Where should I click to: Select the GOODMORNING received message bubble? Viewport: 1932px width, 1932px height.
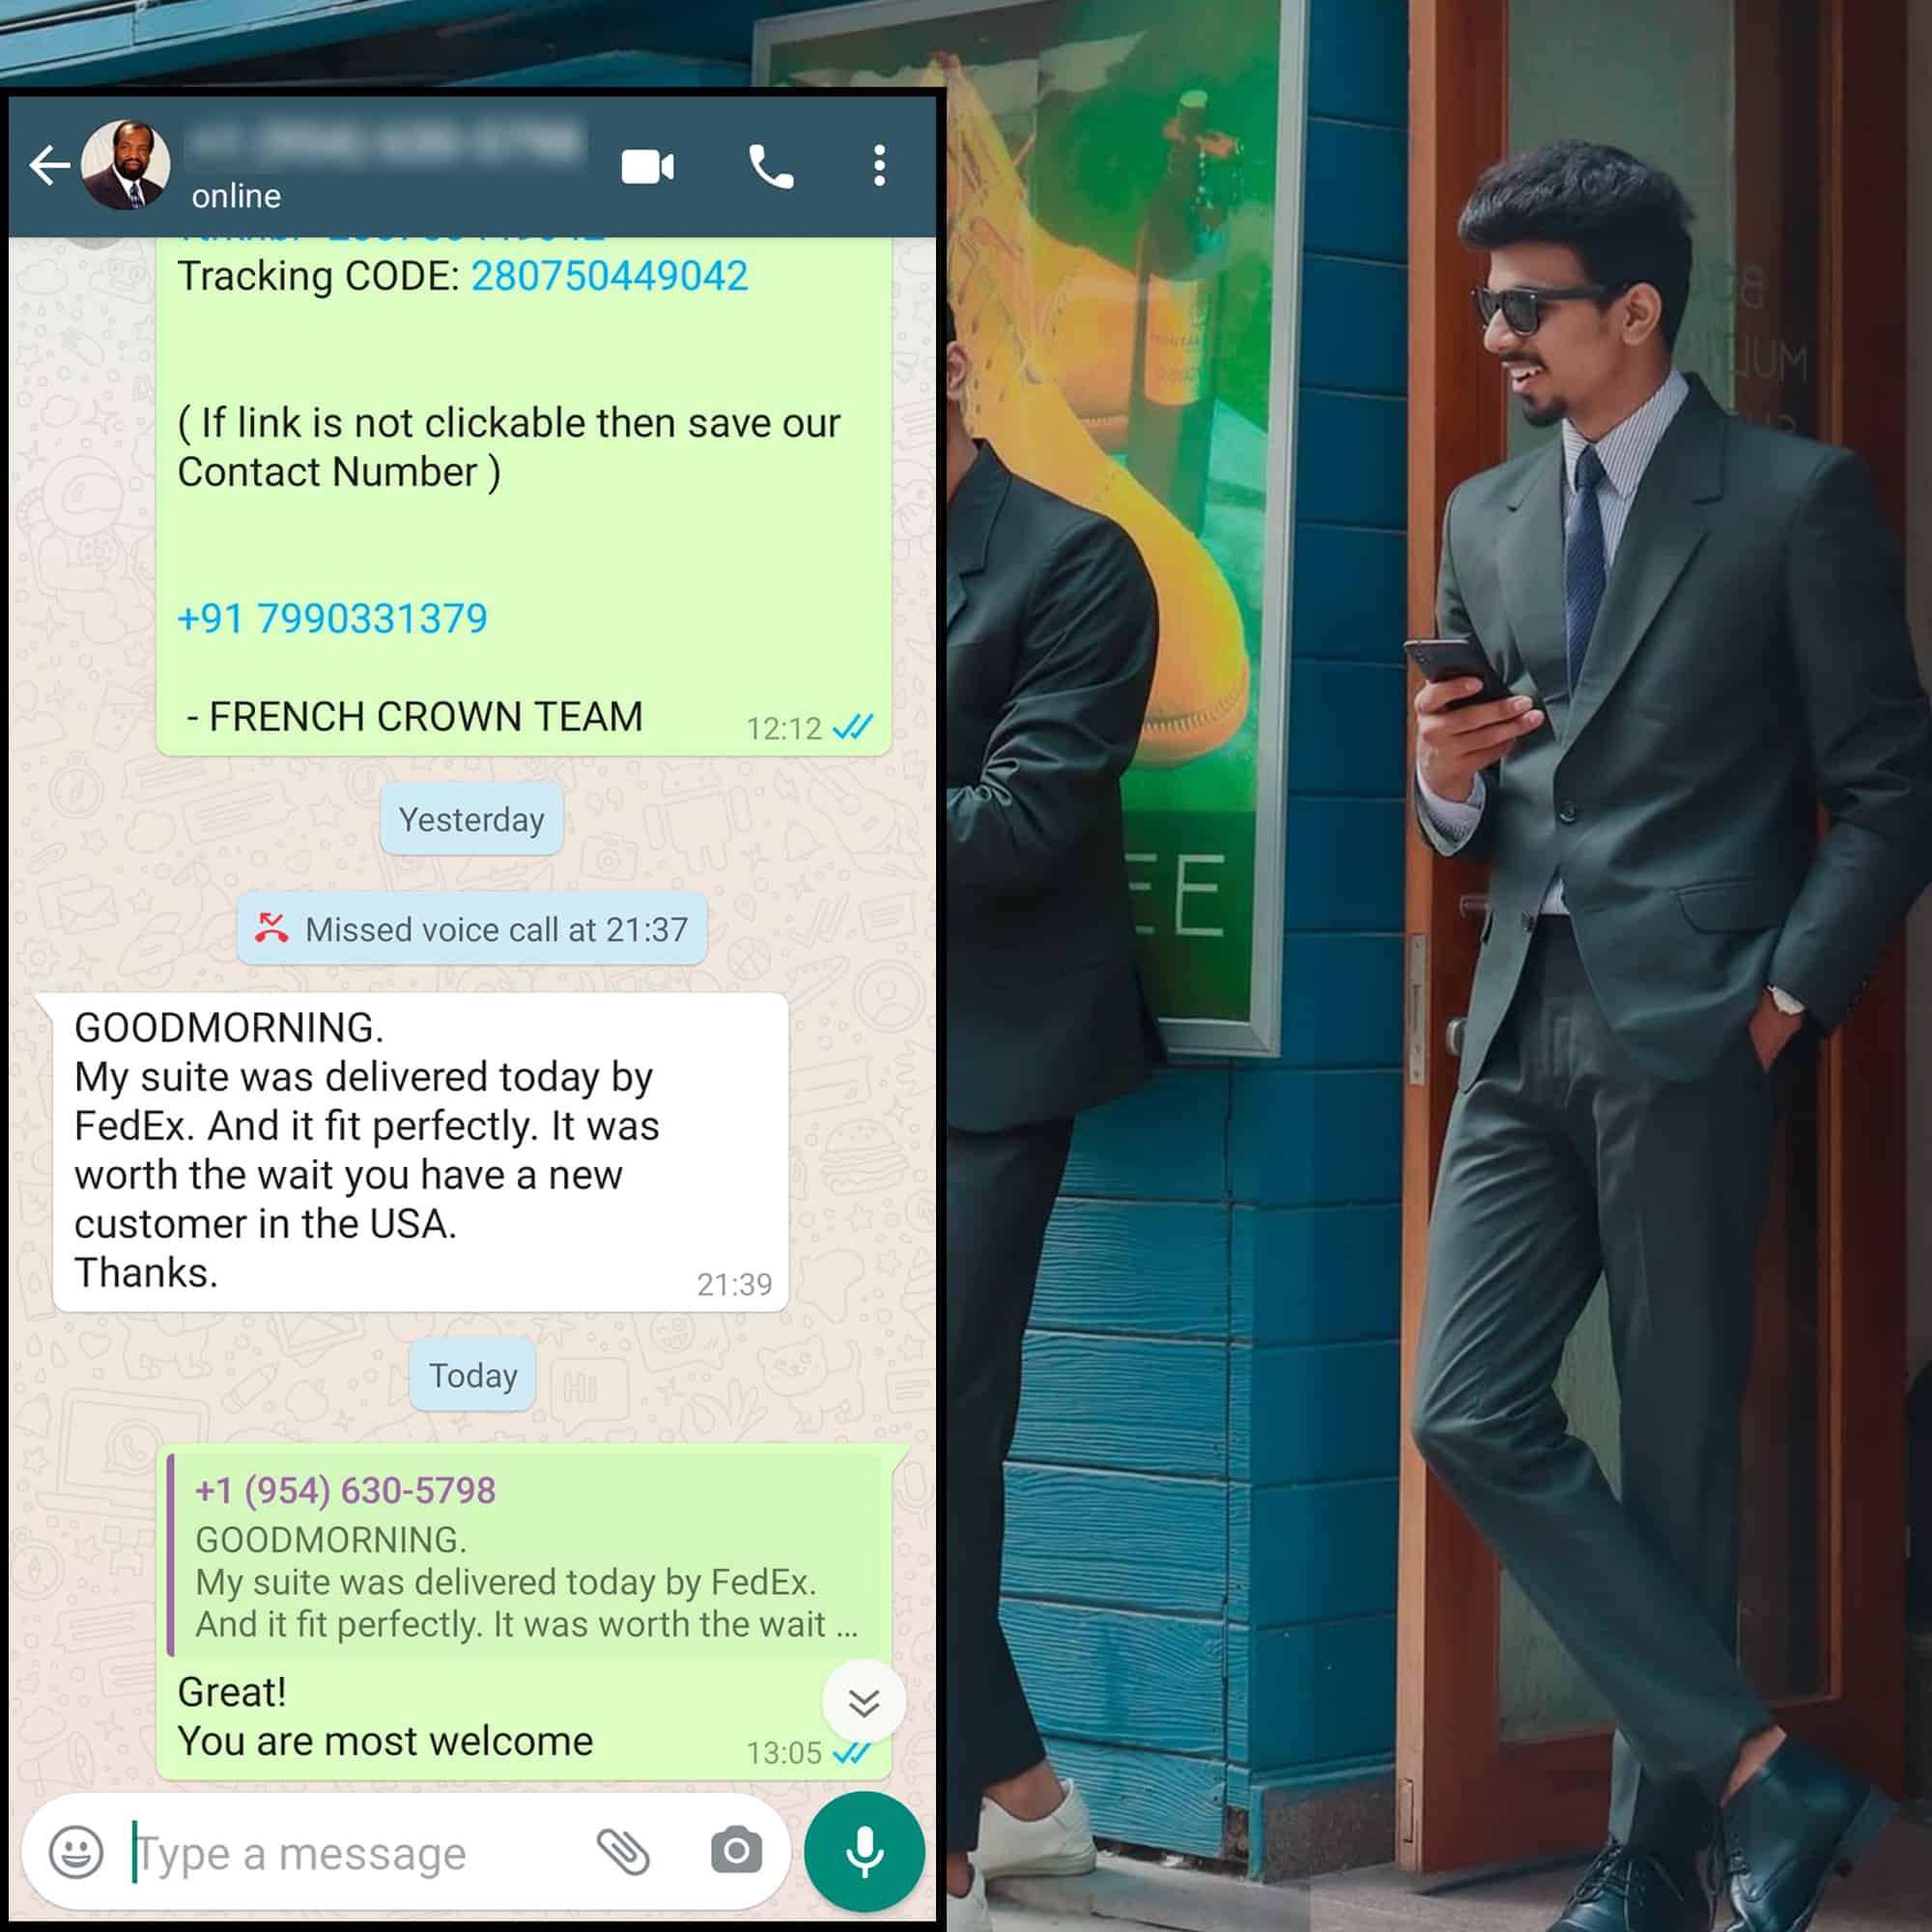(x=420, y=1150)
